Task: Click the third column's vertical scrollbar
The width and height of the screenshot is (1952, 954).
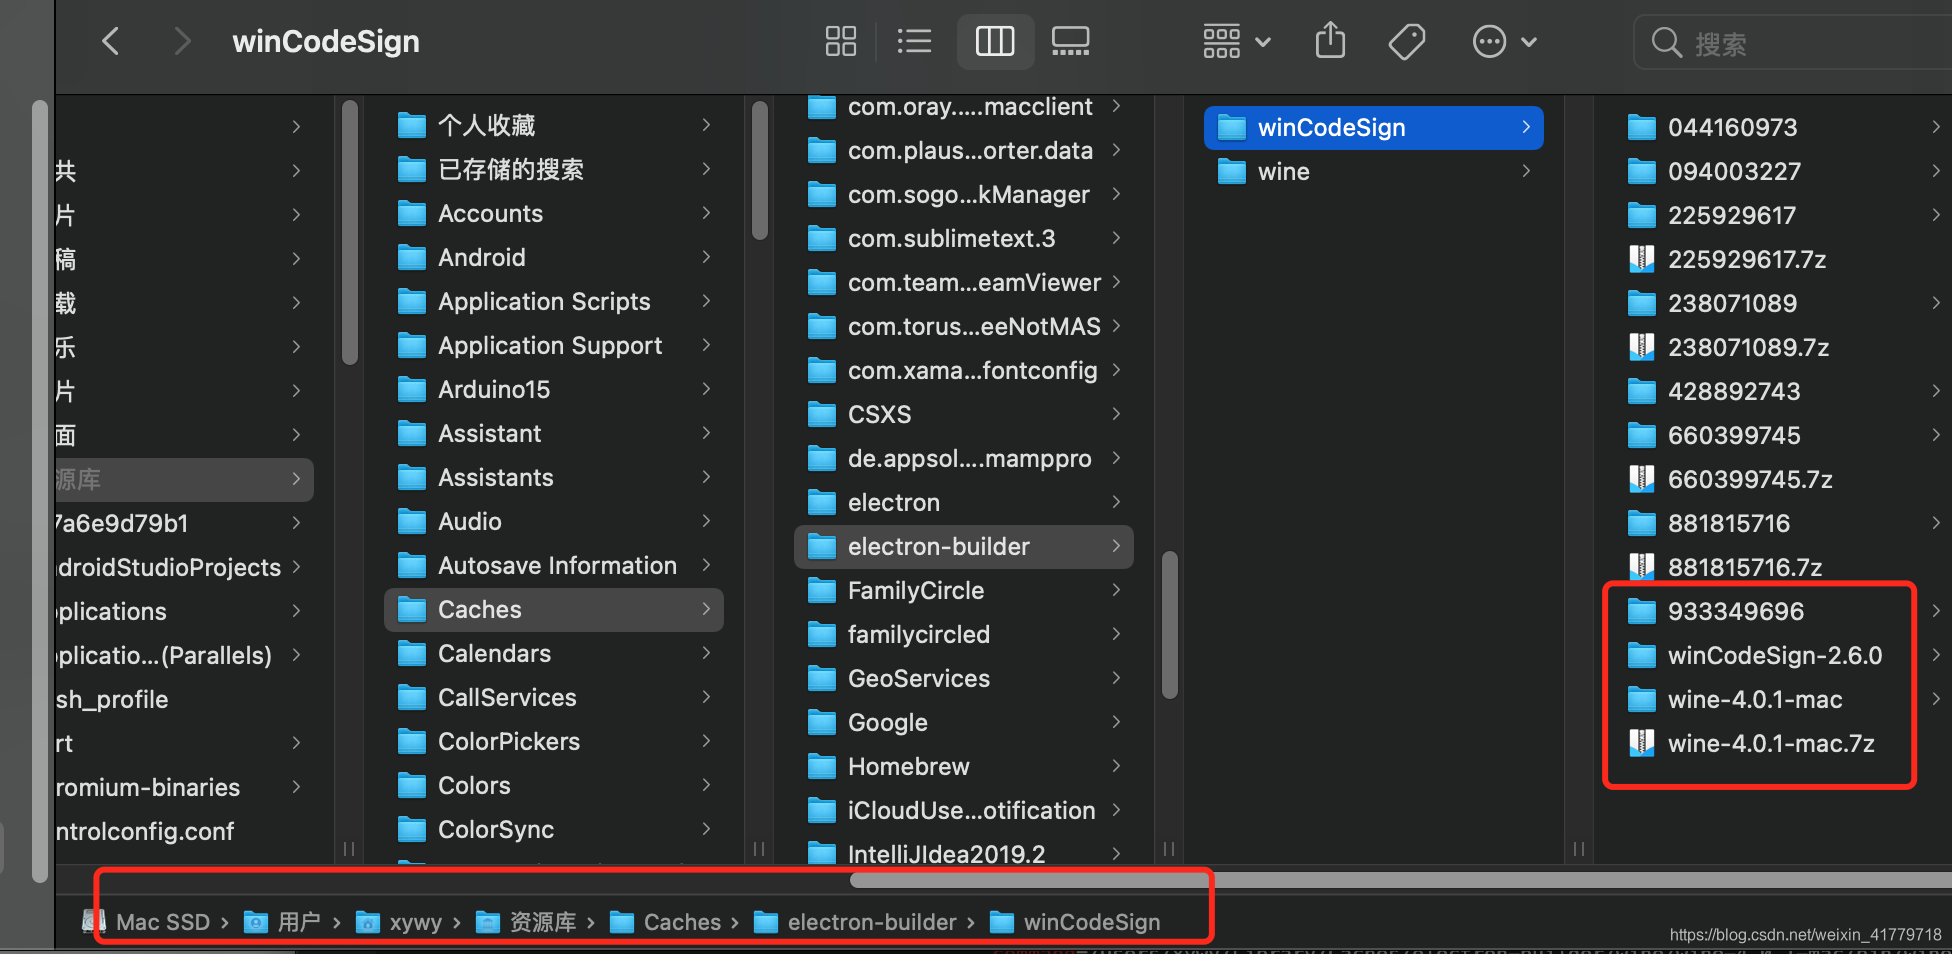Action: tap(1170, 625)
